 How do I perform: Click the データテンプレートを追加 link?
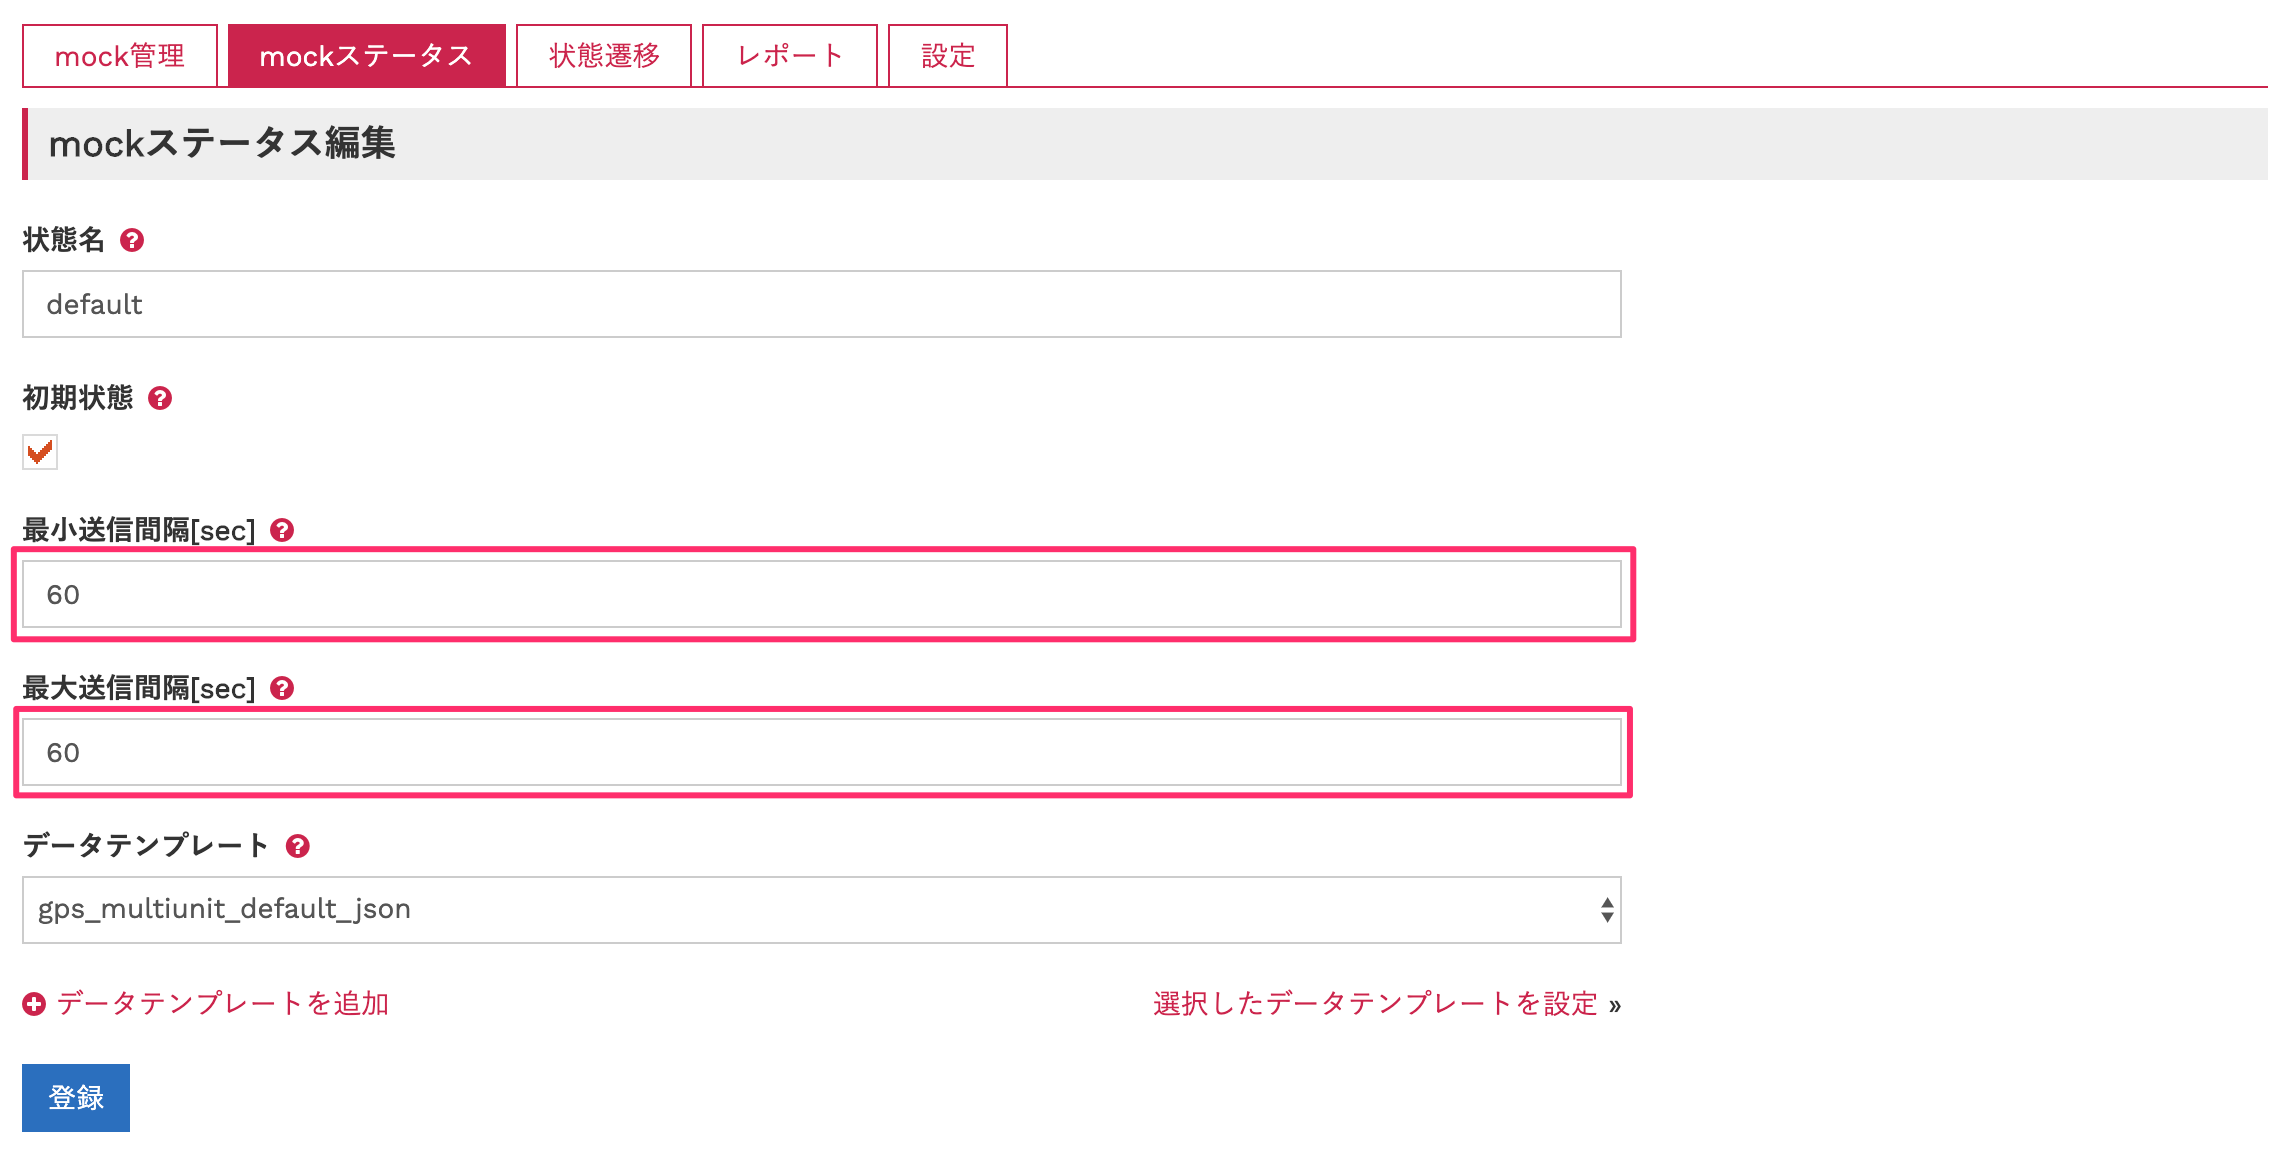click(x=222, y=1004)
